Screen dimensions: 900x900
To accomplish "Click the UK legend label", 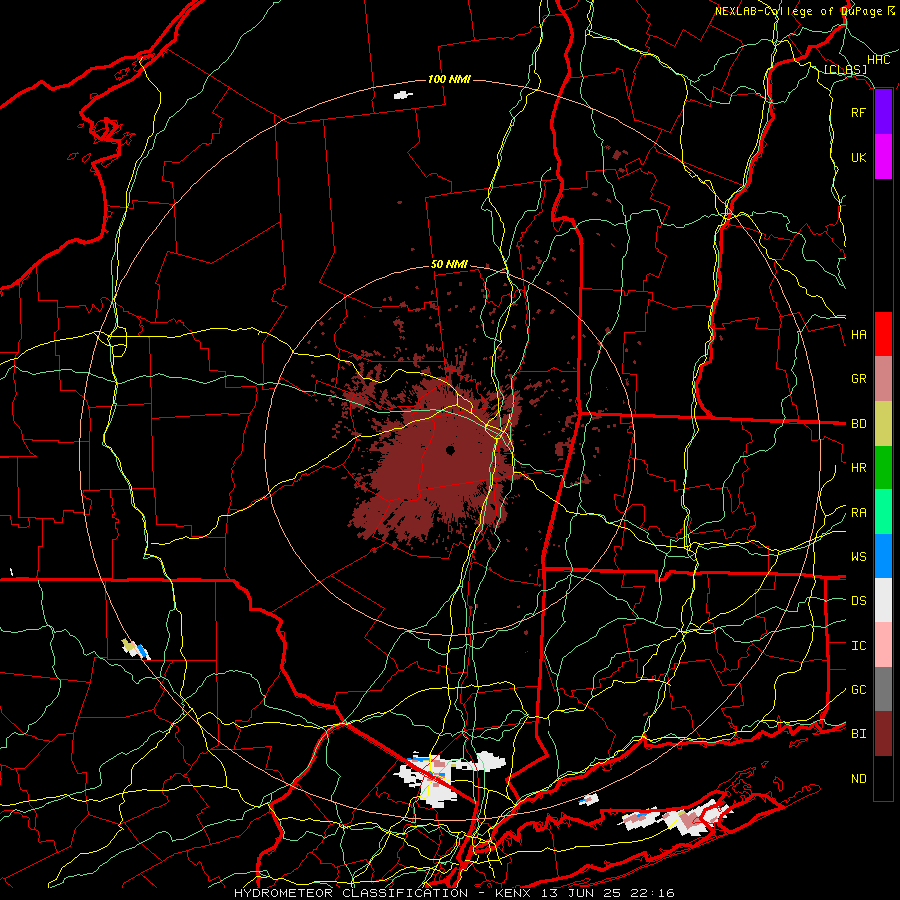I will coord(858,157).
